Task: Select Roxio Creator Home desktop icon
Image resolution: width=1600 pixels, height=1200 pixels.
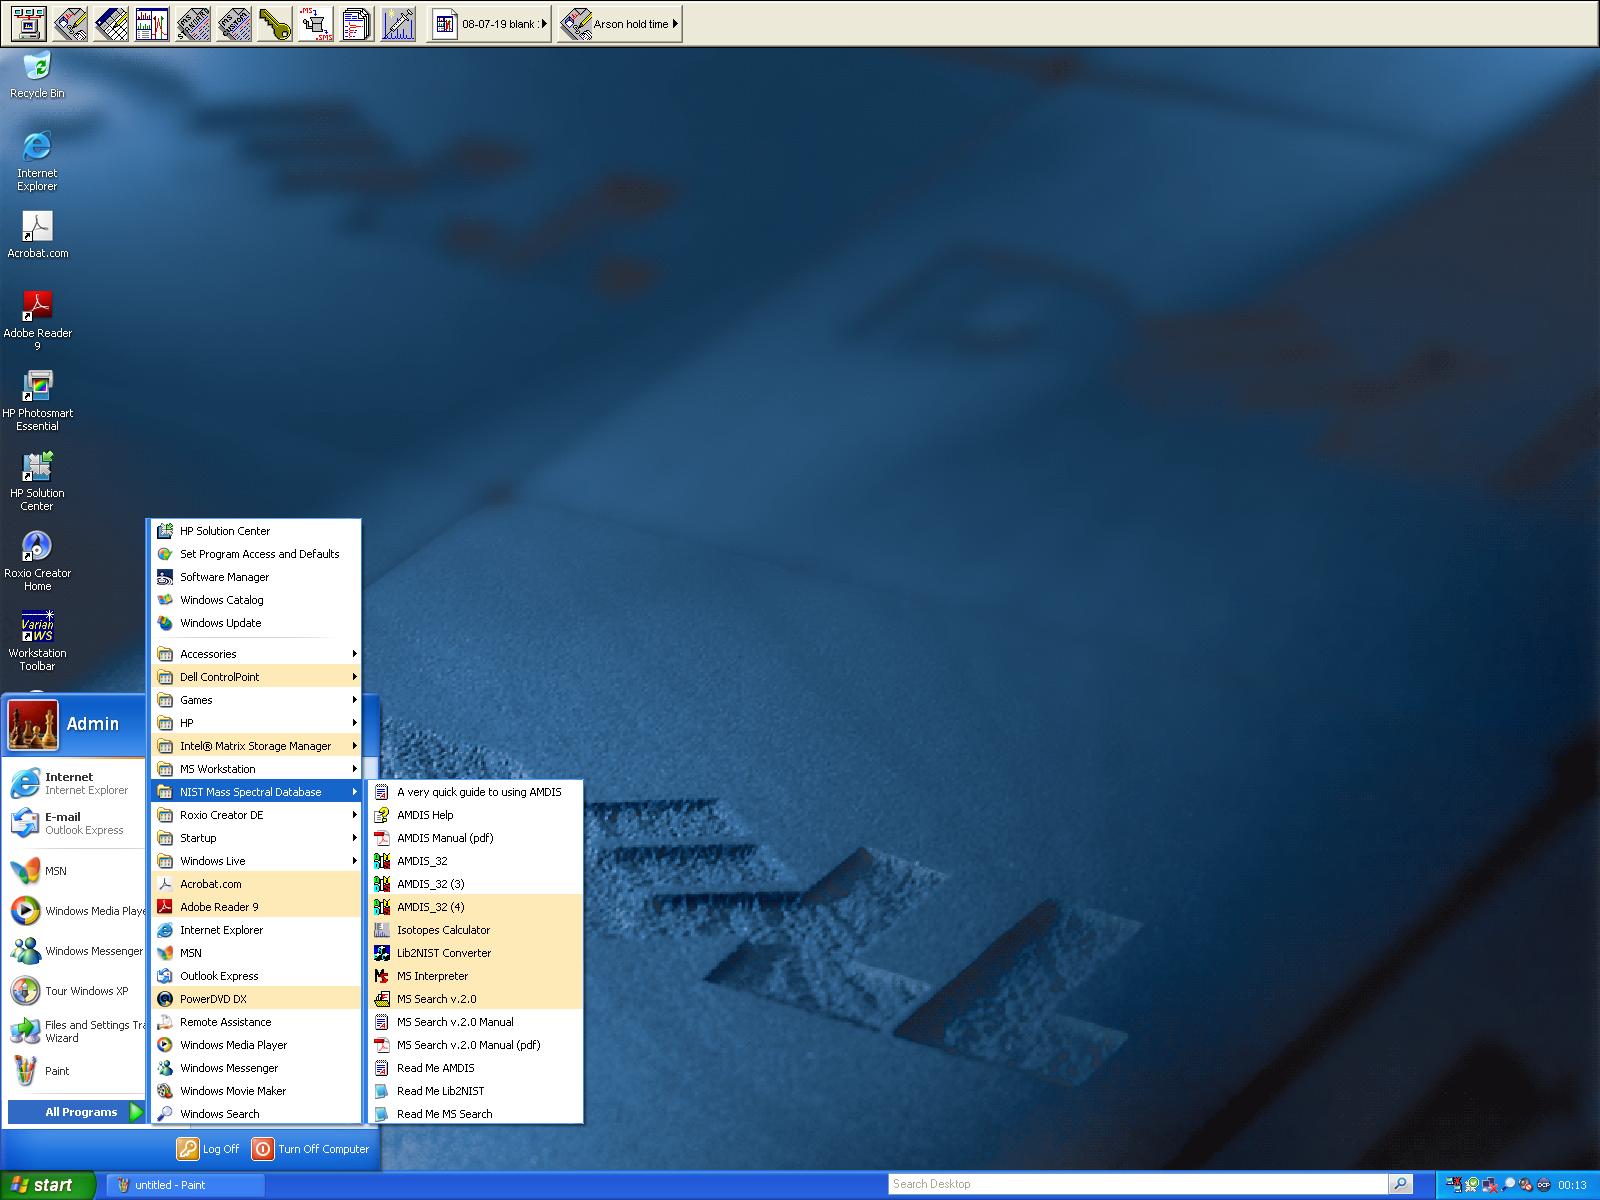Action: 37,560
